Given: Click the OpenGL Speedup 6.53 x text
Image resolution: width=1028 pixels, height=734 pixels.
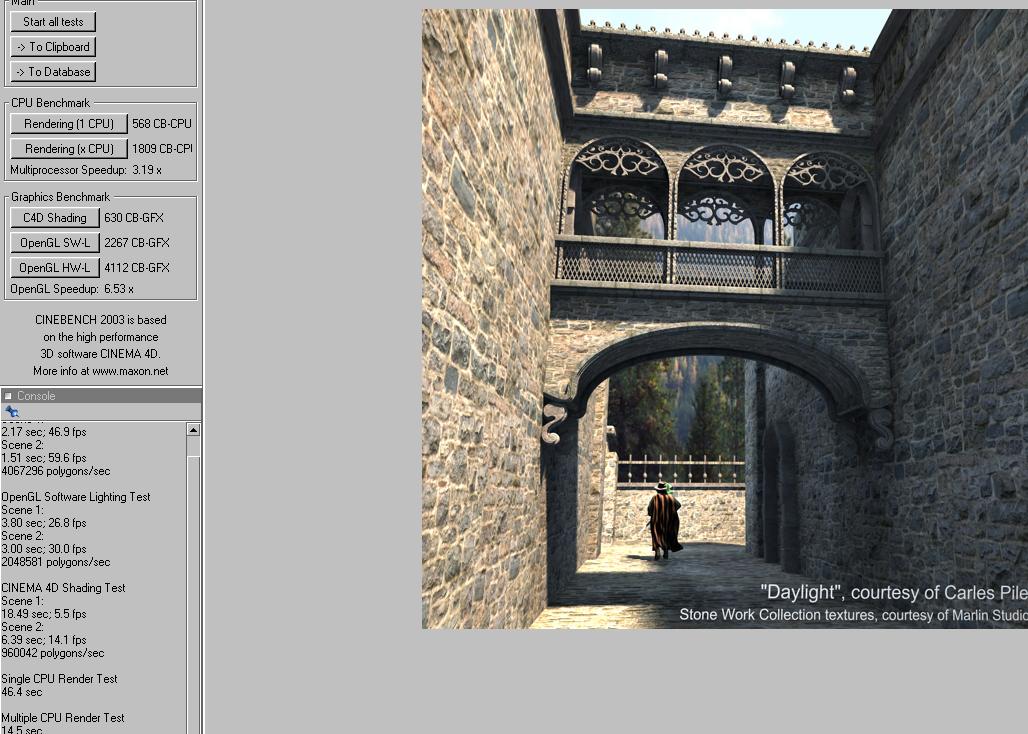Looking at the screenshot, I should click(x=72, y=289).
